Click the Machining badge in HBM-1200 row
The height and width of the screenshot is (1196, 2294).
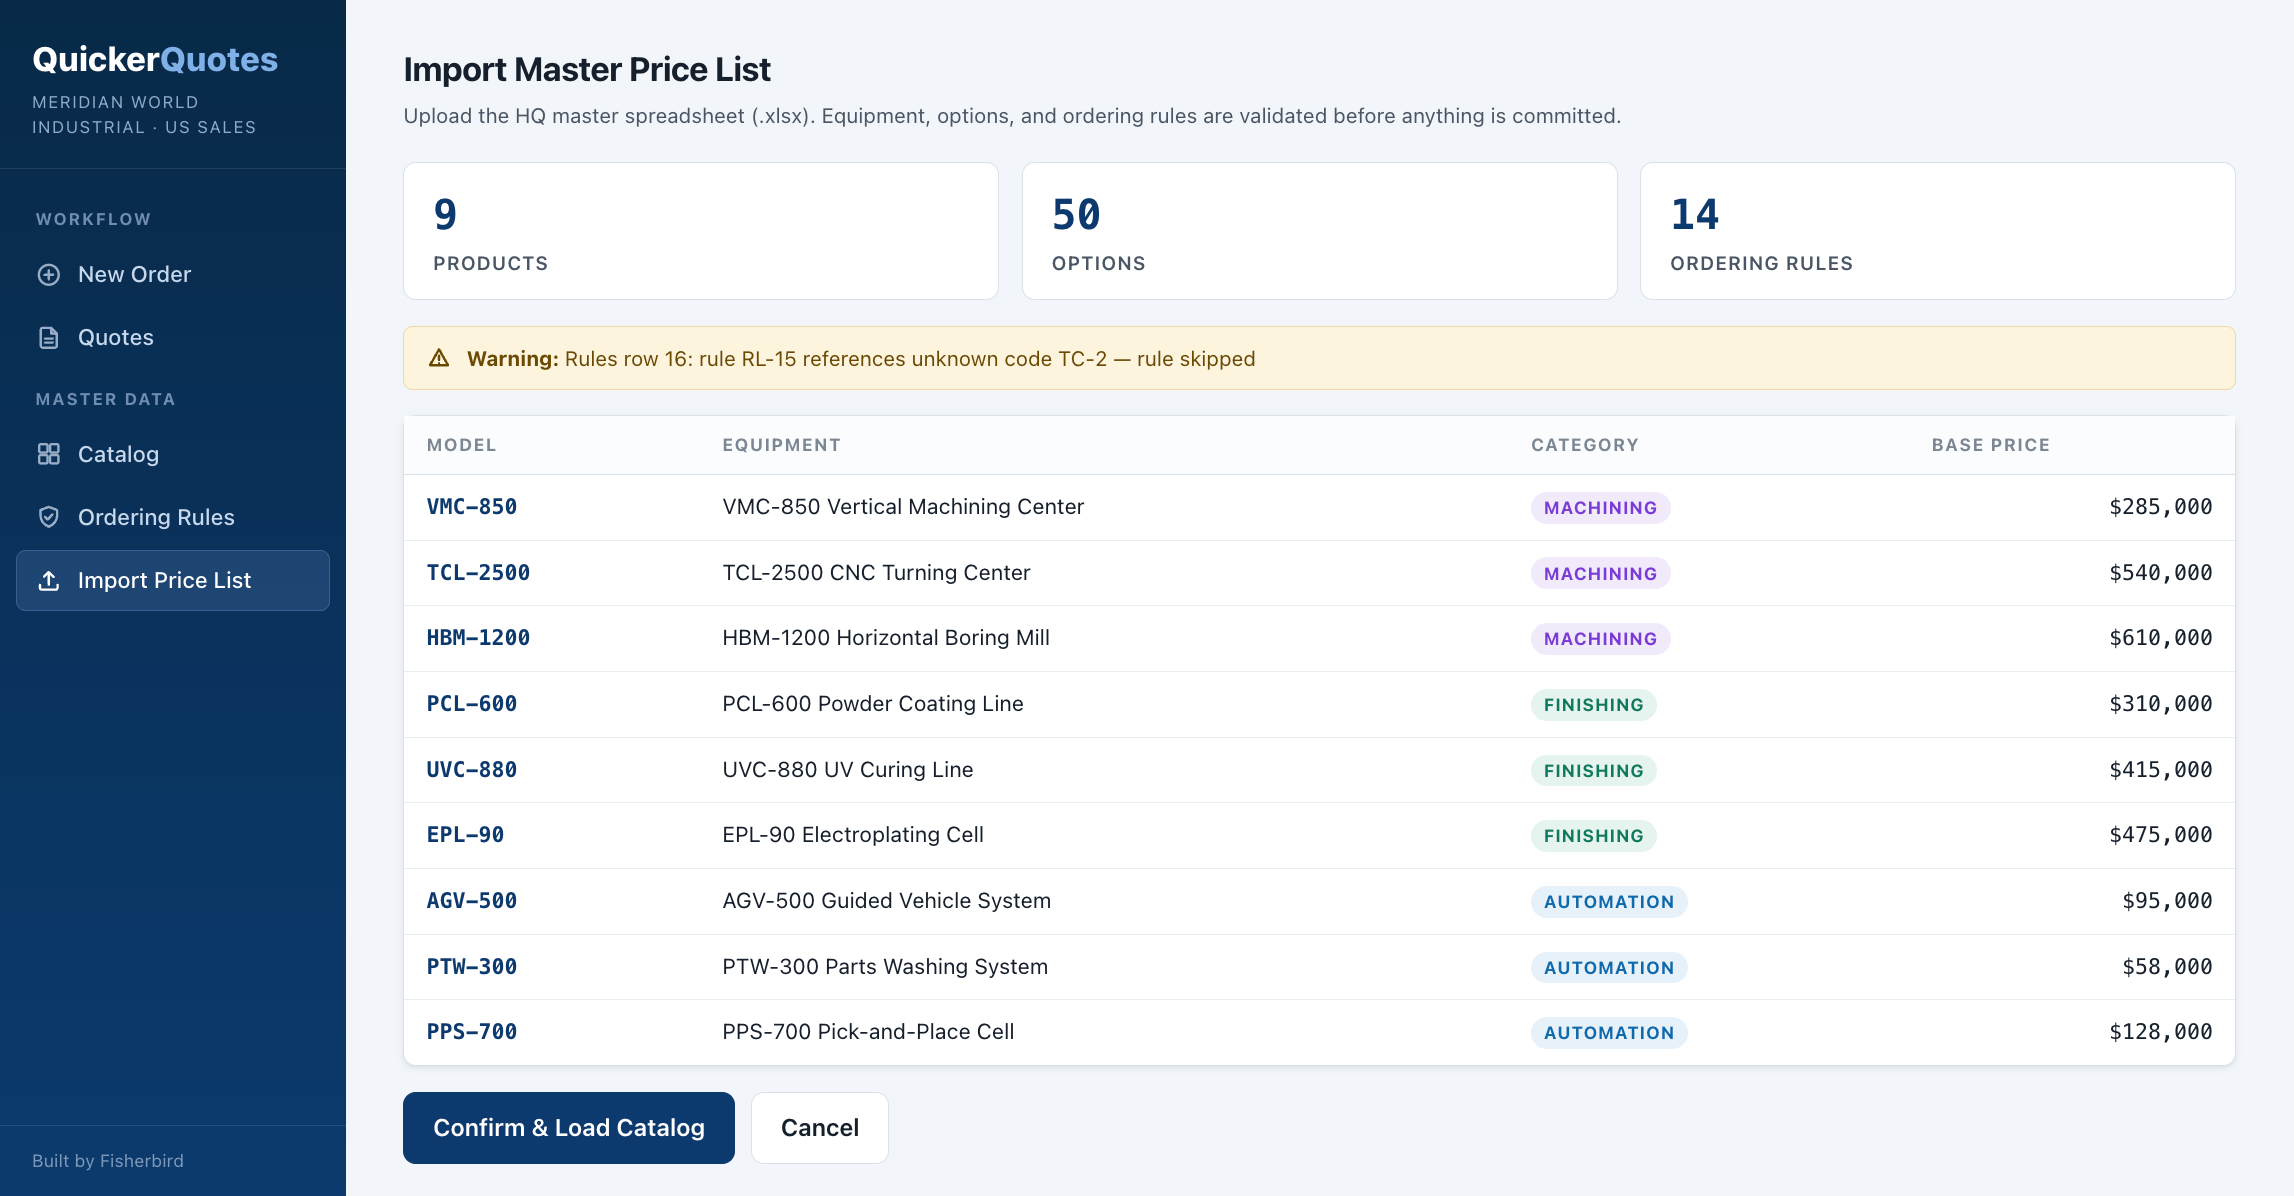1600,639
